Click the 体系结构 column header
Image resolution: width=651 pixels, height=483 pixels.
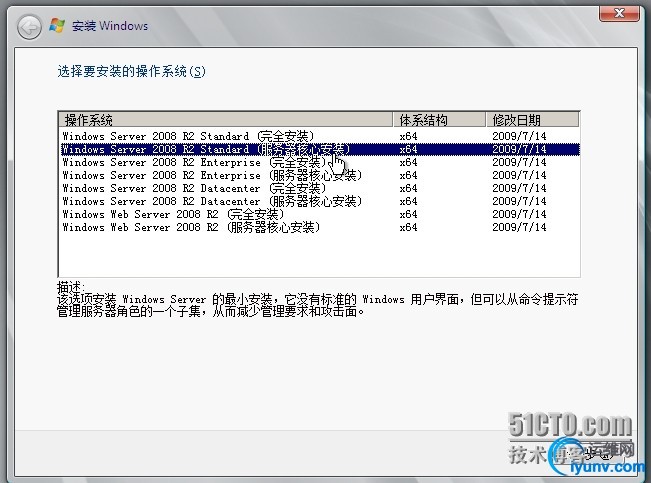[439, 120]
